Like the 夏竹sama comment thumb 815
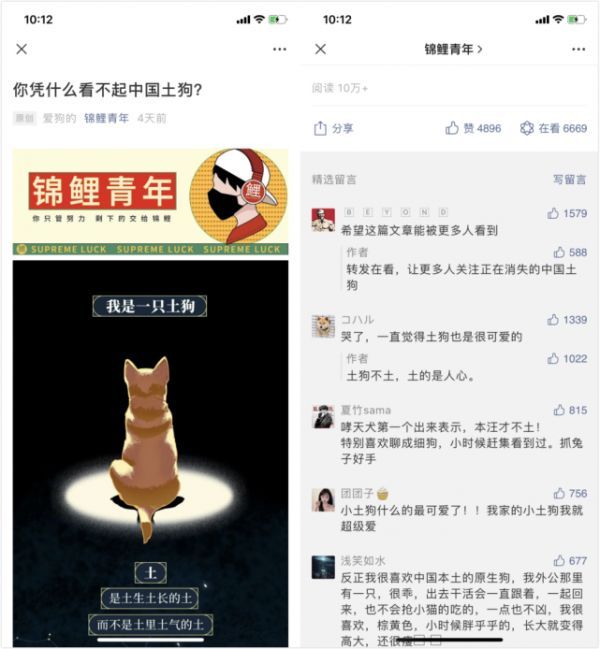Viewport: 600px width, 649px height. coord(570,410)
